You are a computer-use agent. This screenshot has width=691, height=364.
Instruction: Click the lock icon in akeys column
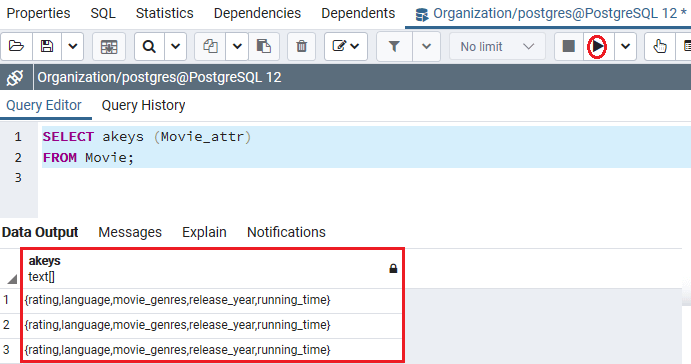coord(393,268)
